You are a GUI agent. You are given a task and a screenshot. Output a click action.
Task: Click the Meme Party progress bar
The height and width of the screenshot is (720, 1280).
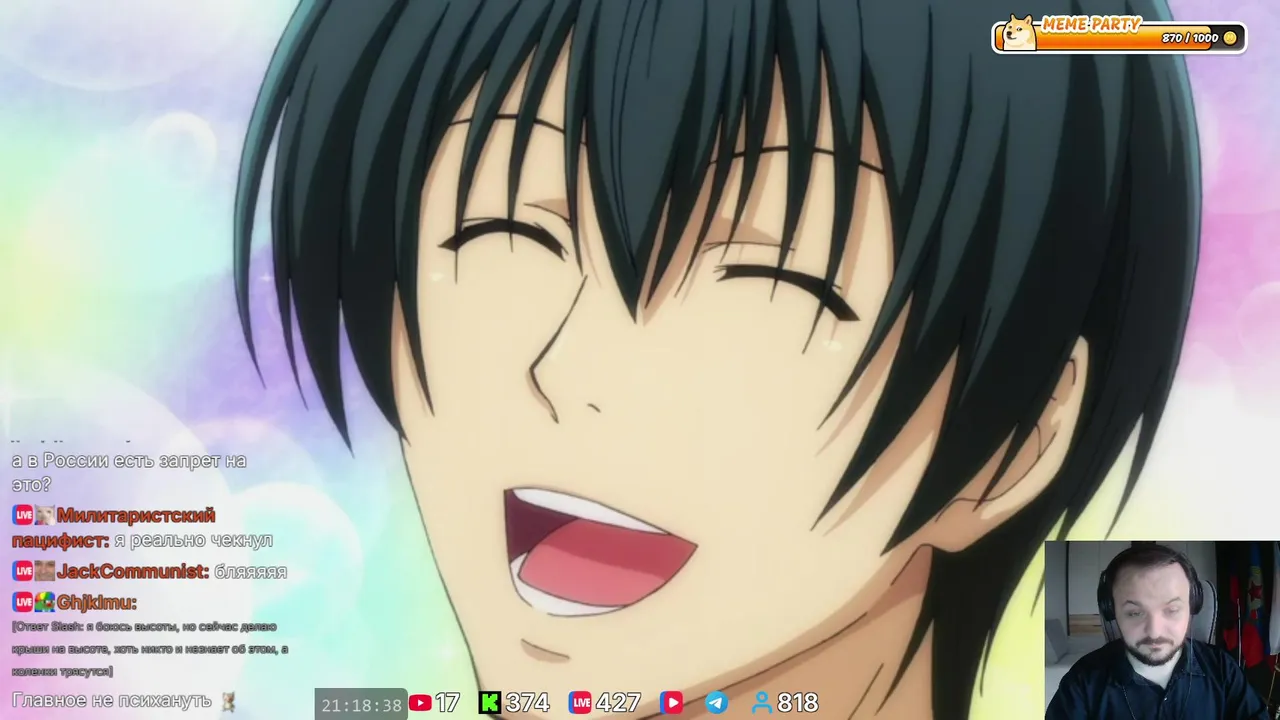point(1120,37)
